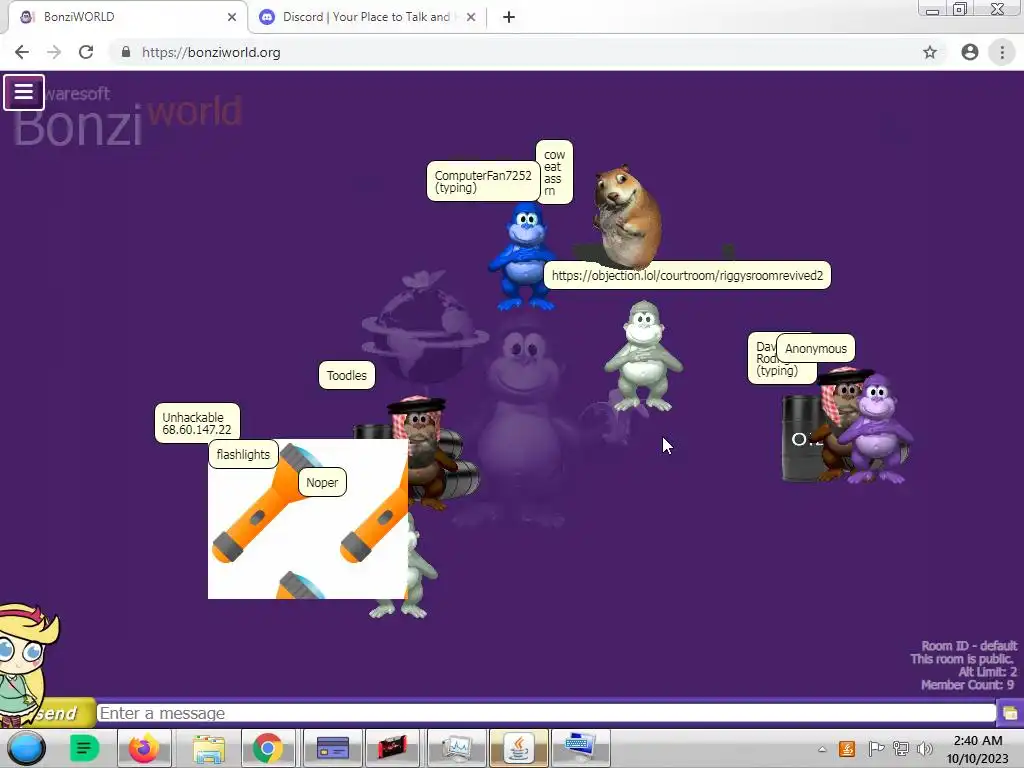
Task: Open the blue card app in taskbar
Action: [x=332, y=748]
